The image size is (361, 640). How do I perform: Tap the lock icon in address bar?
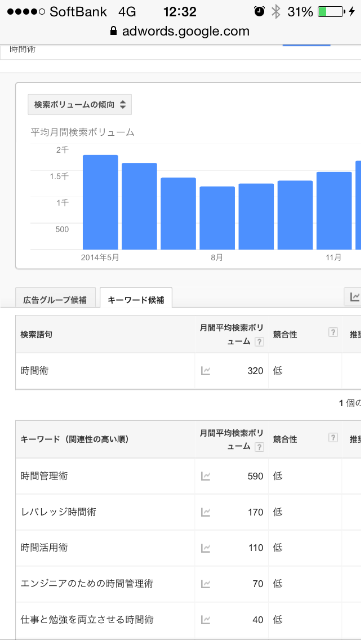(x=114, y=31)
